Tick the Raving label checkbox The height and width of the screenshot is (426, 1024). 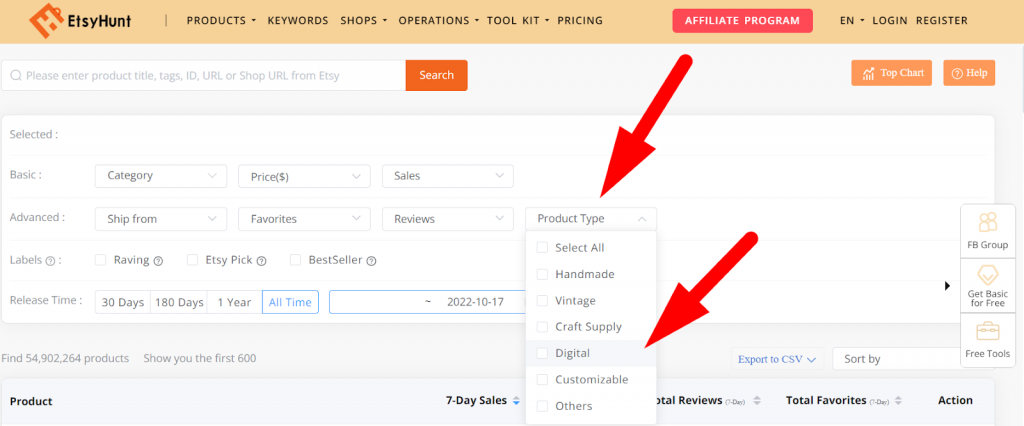coord(100,260)
